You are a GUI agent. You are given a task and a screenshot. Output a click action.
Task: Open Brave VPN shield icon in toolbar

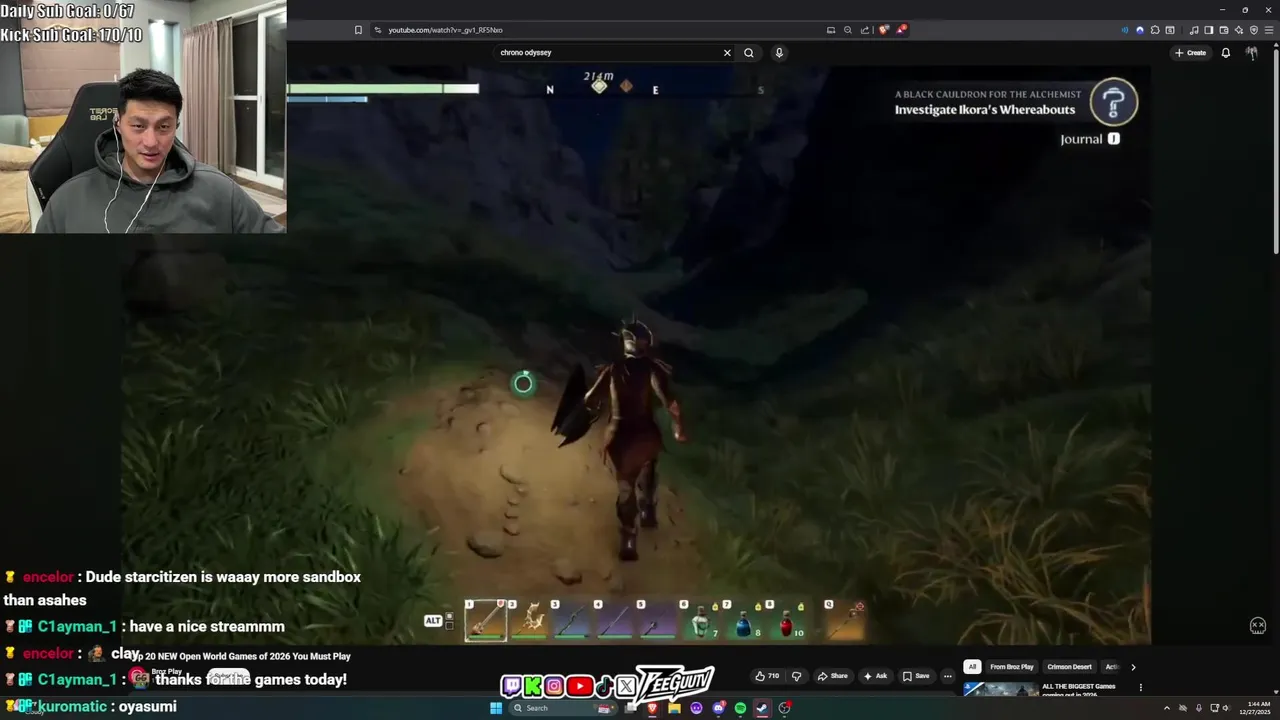tap(1254, 30)
